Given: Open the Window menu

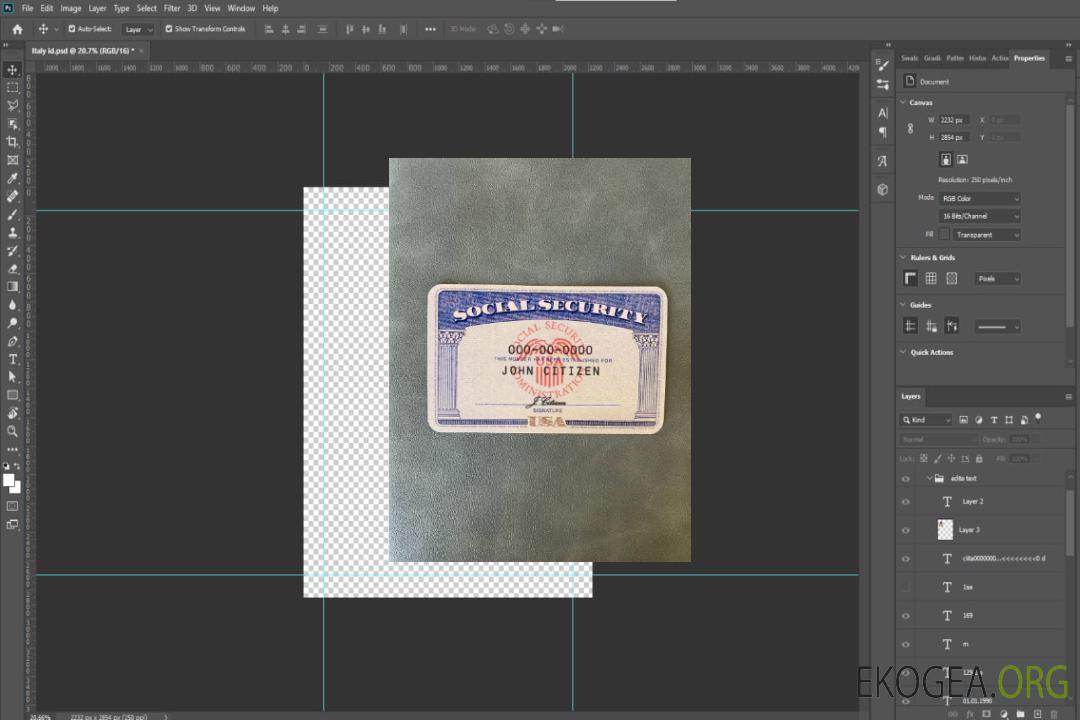Looking at the screenshot, I should pos(241,8).
